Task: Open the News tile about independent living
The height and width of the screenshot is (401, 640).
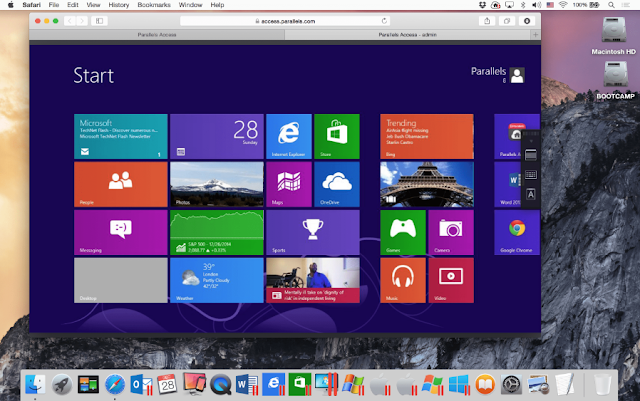Action: (x=313, y=280)
